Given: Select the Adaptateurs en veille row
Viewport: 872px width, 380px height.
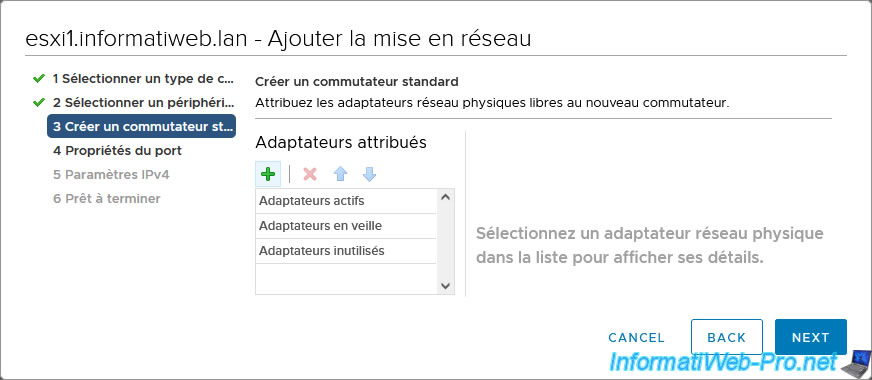Looking at the screenshot, I should (x=346, y=226).
